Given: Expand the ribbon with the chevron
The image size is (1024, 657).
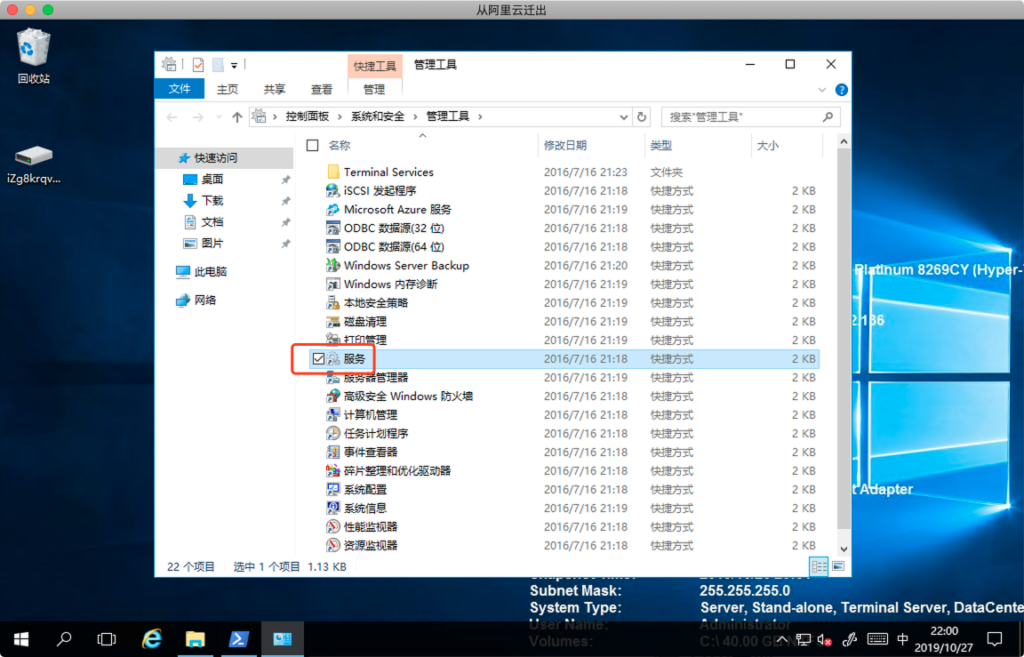Looking at the screenshot, I should (827, 90).
